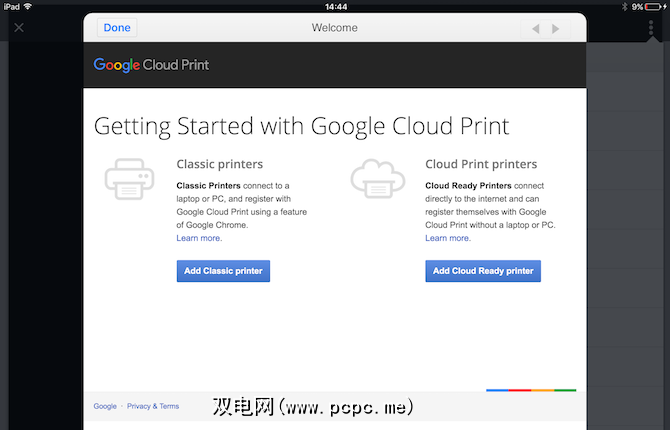Click the Google Cloud Print logo
The width and height of the screenshot is (670, 430).
(152, 65)
